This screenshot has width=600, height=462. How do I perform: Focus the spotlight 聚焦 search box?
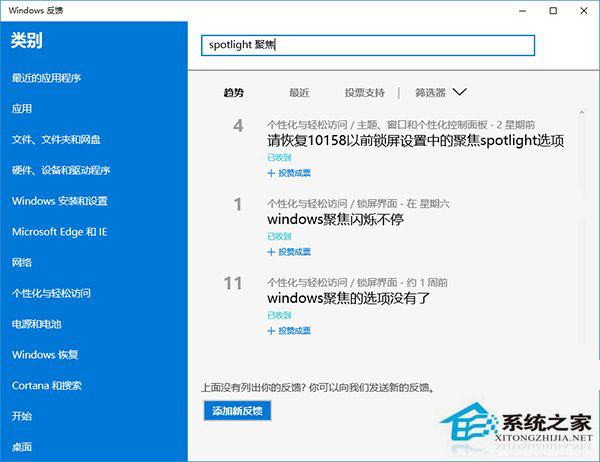368,45
